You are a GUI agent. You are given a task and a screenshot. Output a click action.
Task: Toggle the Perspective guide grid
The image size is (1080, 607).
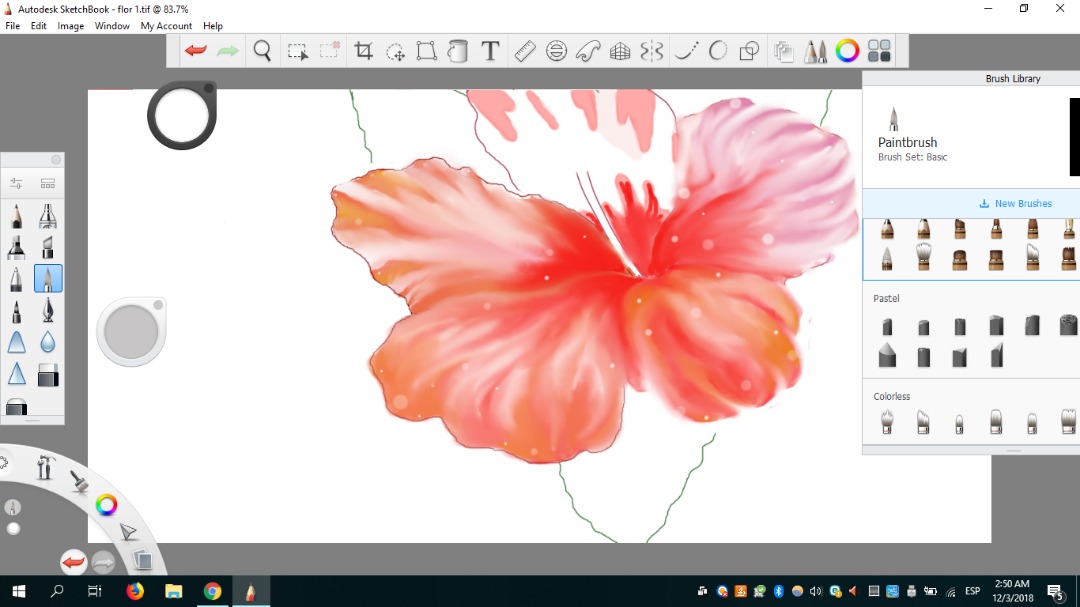(620, 51)
